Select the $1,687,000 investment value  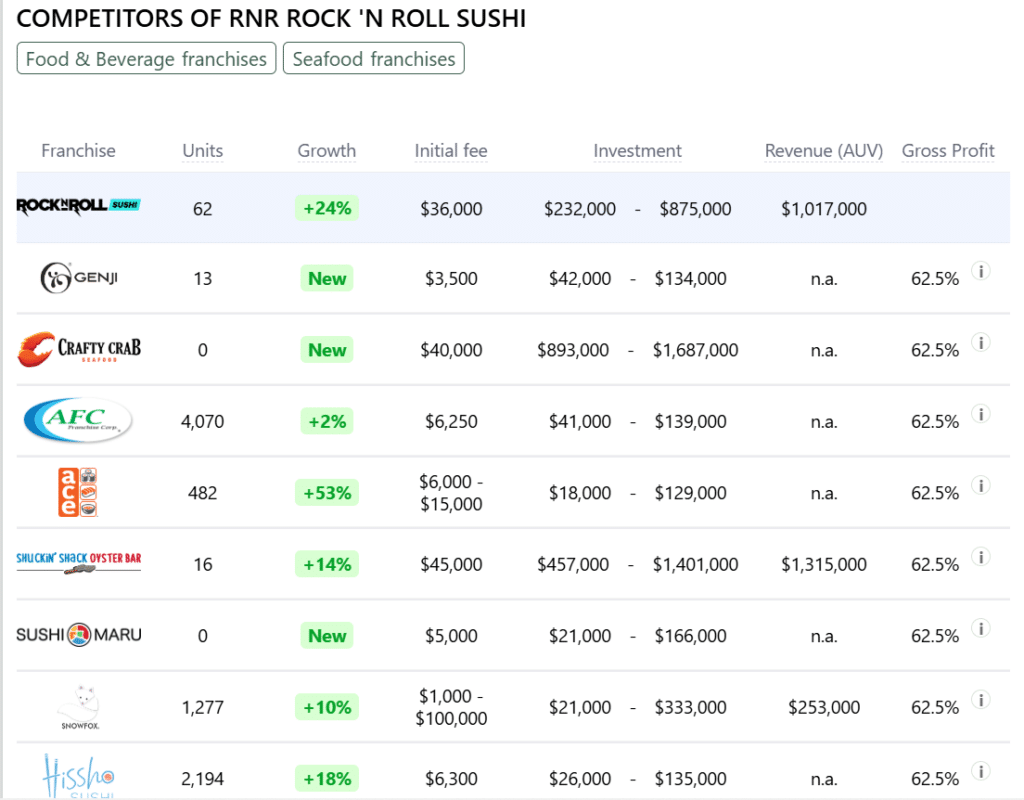[x=696, y=351]
